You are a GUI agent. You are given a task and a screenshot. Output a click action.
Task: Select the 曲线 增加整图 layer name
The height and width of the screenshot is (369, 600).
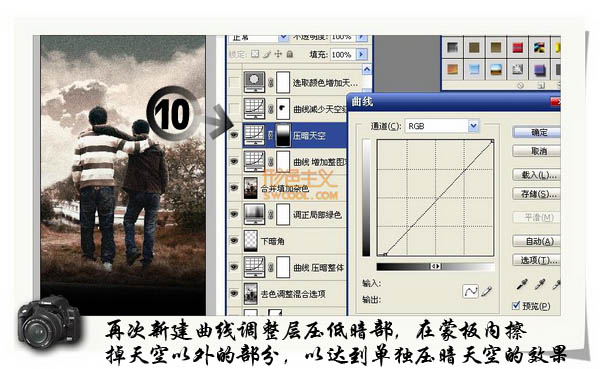click(x=320, y=162)
